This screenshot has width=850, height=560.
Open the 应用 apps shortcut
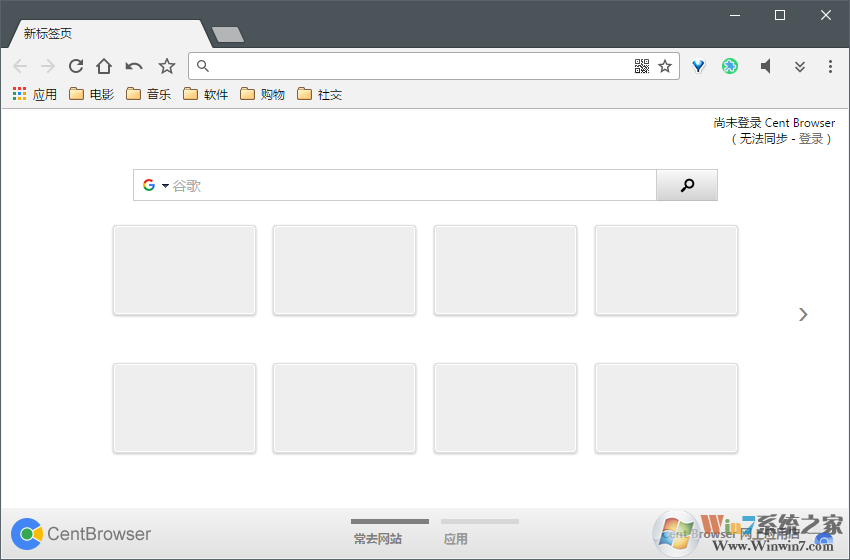[x=35, y=94]
